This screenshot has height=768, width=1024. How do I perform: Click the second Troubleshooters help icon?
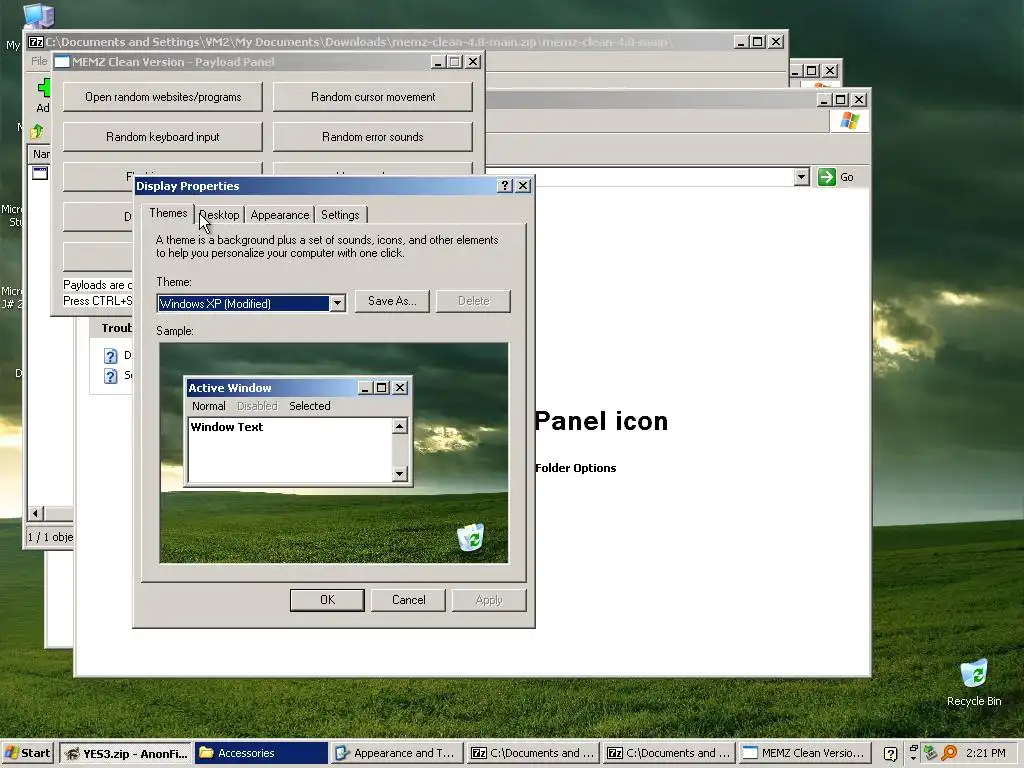pyautogui.click(x=110, y=376)
